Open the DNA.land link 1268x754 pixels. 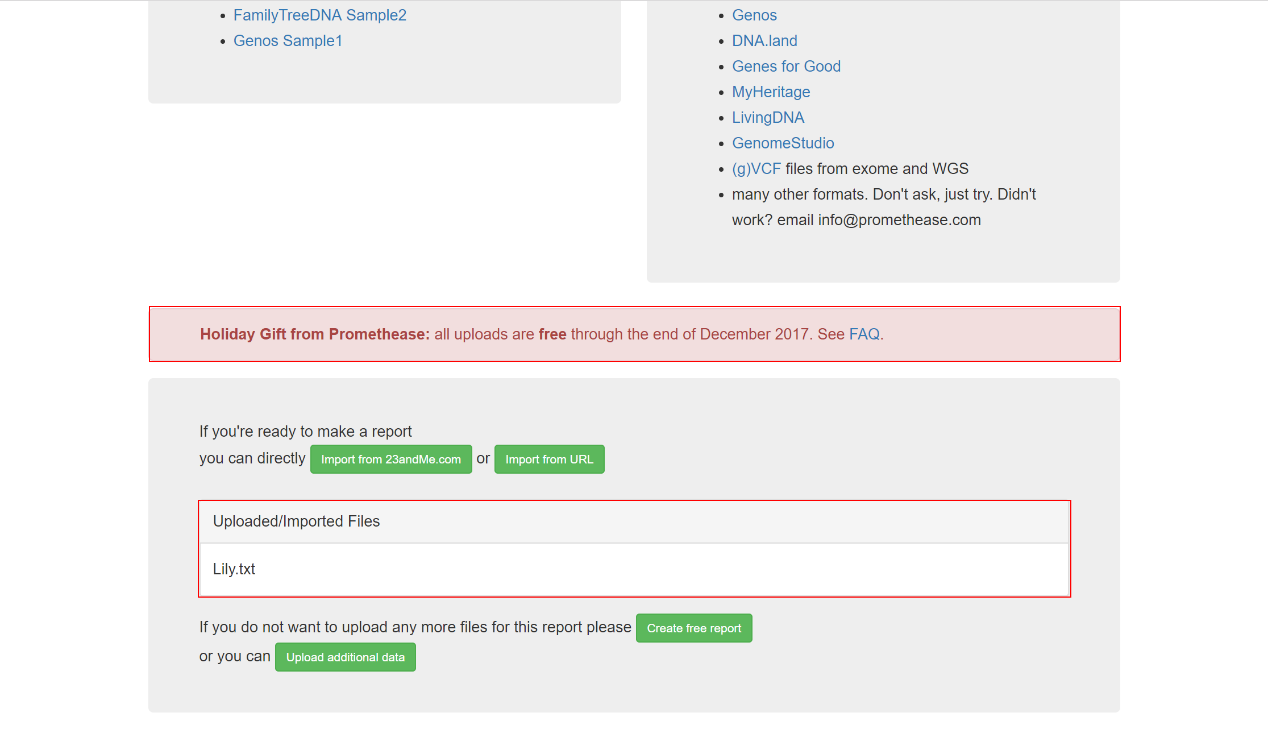(x=765, y=41)
